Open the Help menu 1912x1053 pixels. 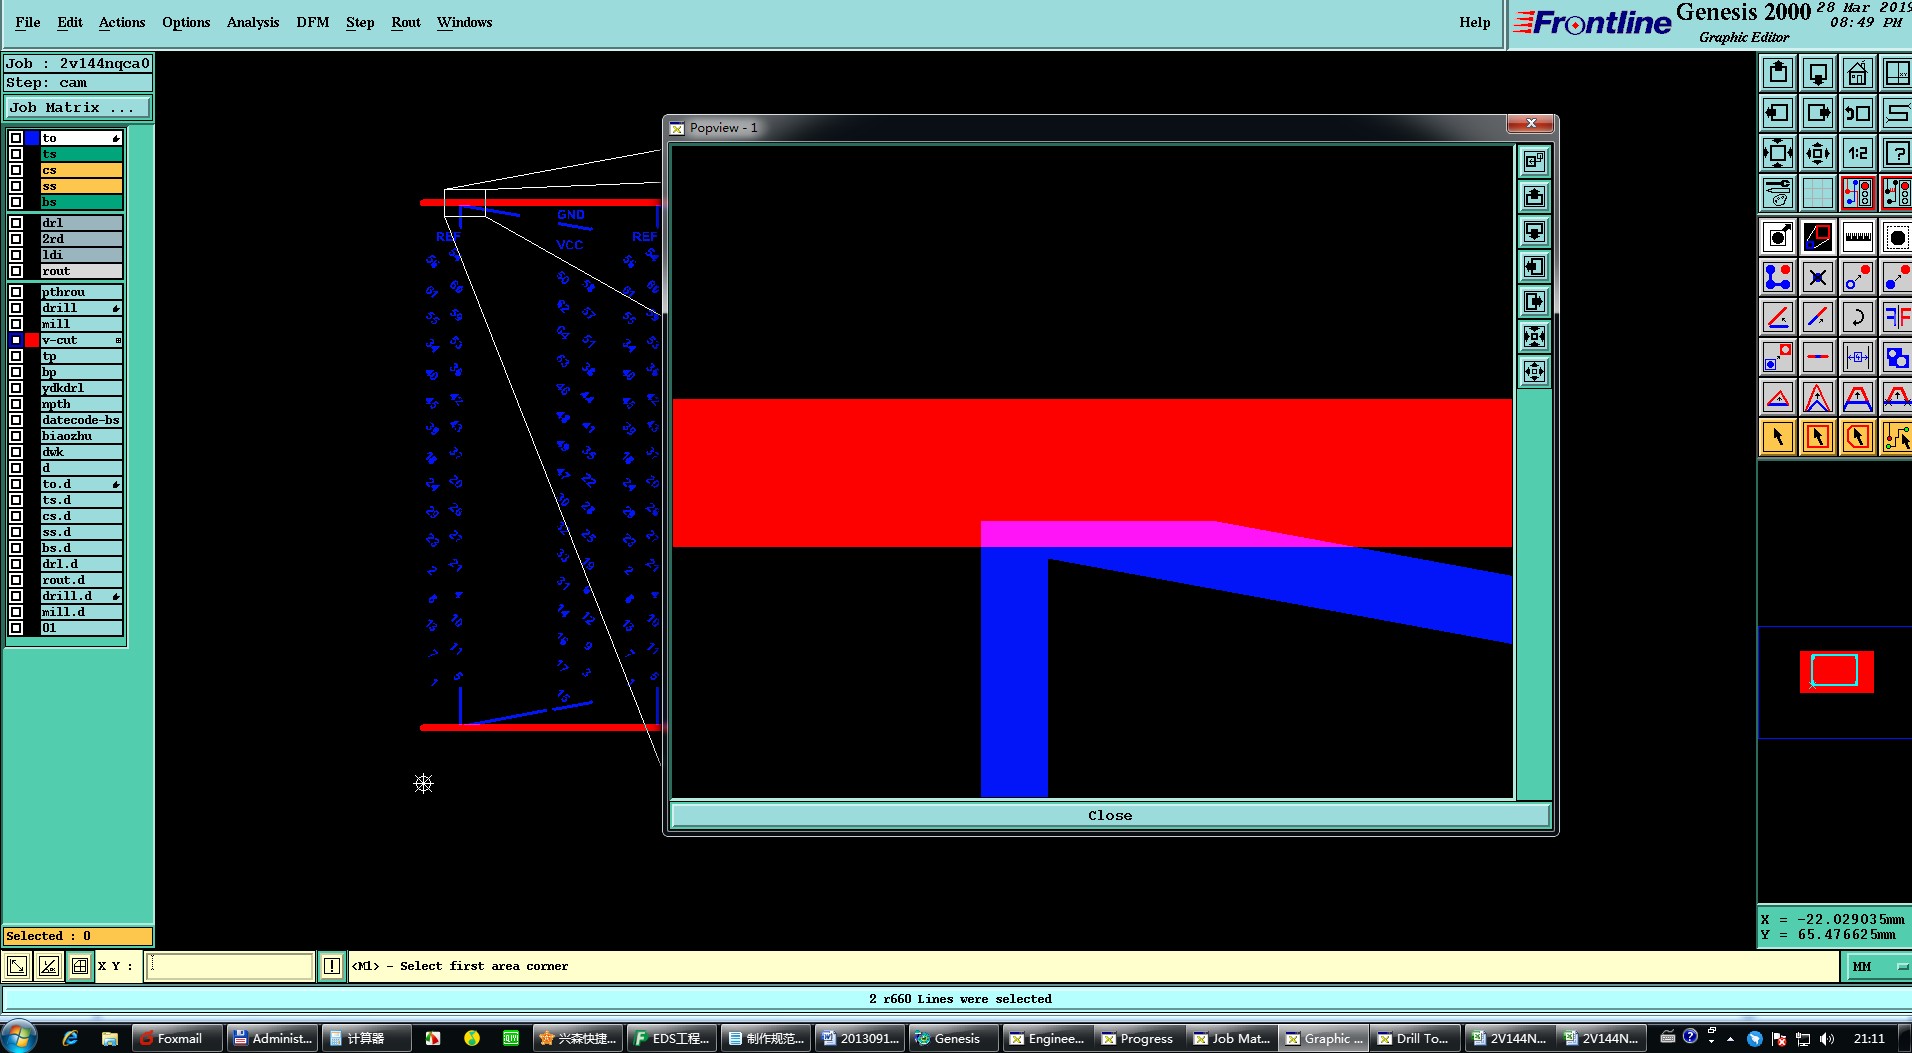tap(1474, 22)
